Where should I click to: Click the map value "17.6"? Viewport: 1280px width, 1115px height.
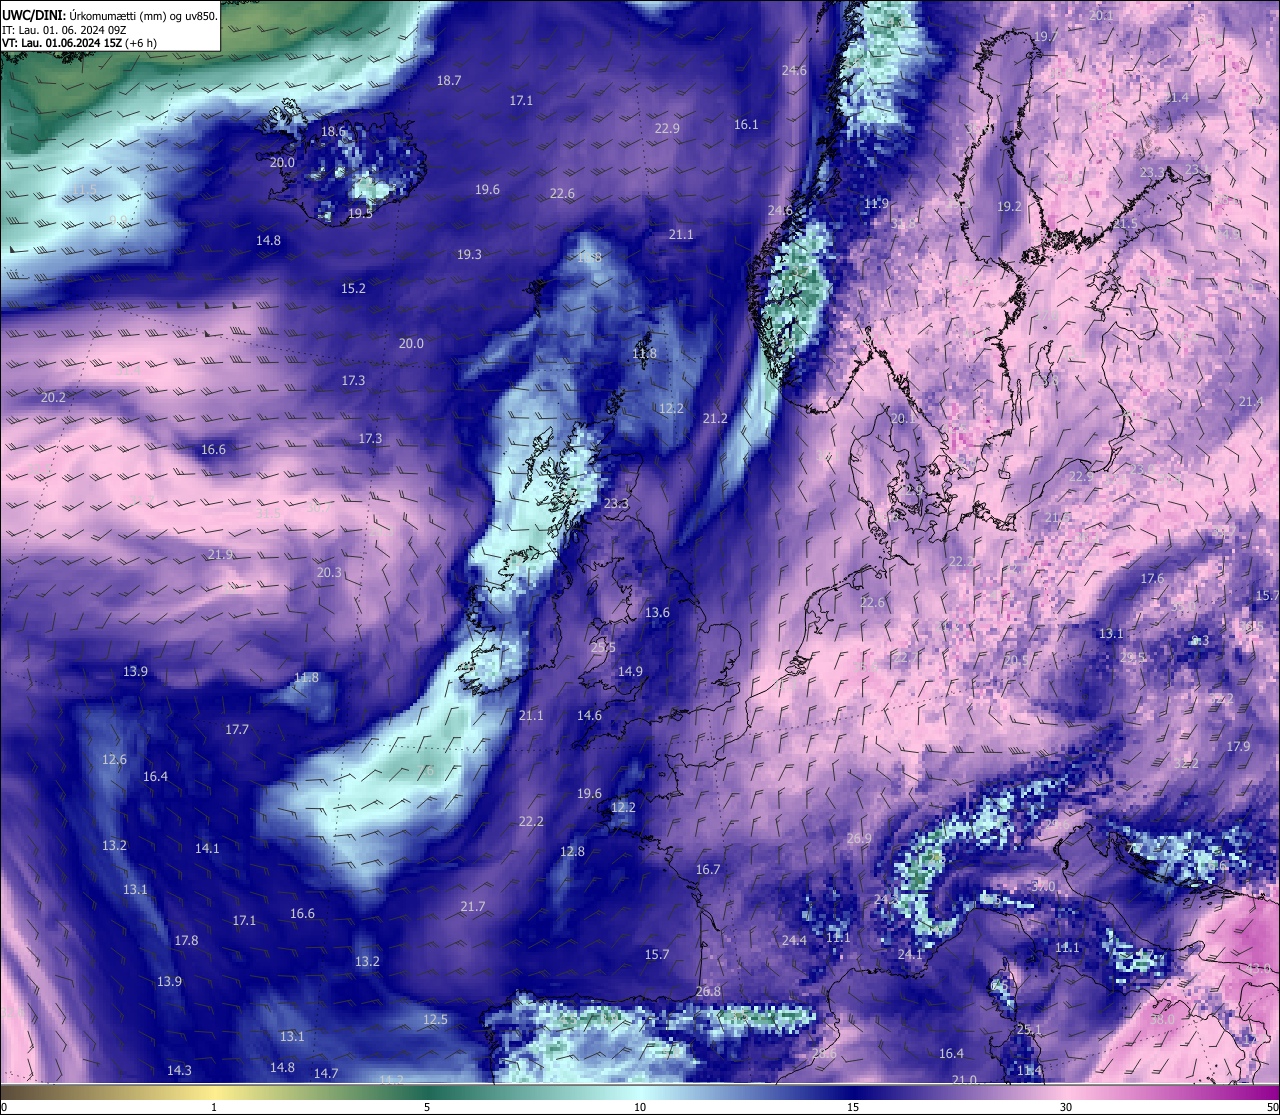(1152, 578)
